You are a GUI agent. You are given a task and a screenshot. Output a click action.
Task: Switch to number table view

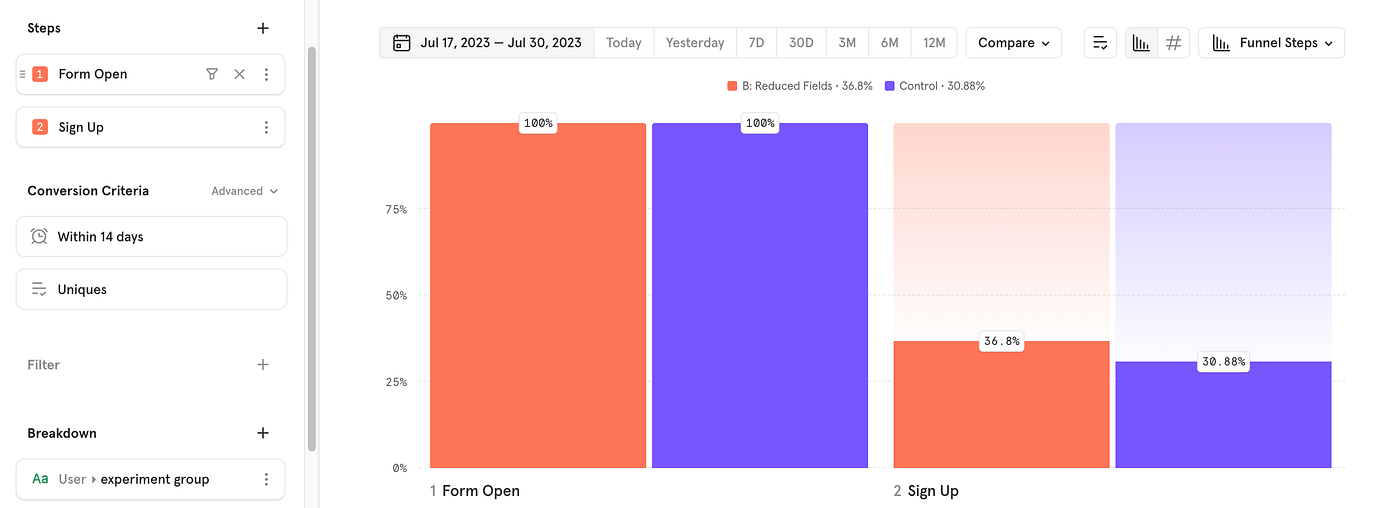pyautogui.click(x=1174, y=43)
